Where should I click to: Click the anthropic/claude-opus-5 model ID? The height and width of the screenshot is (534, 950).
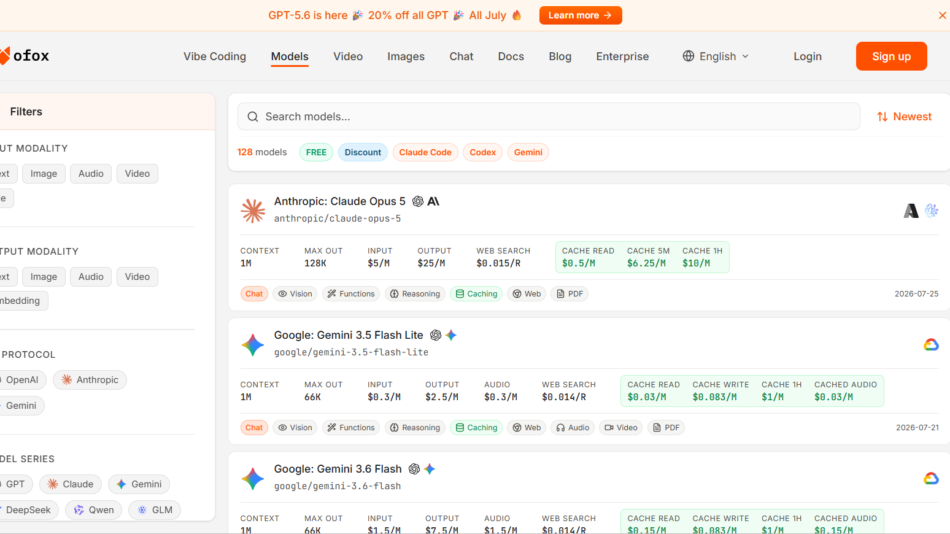pos(337,219)
